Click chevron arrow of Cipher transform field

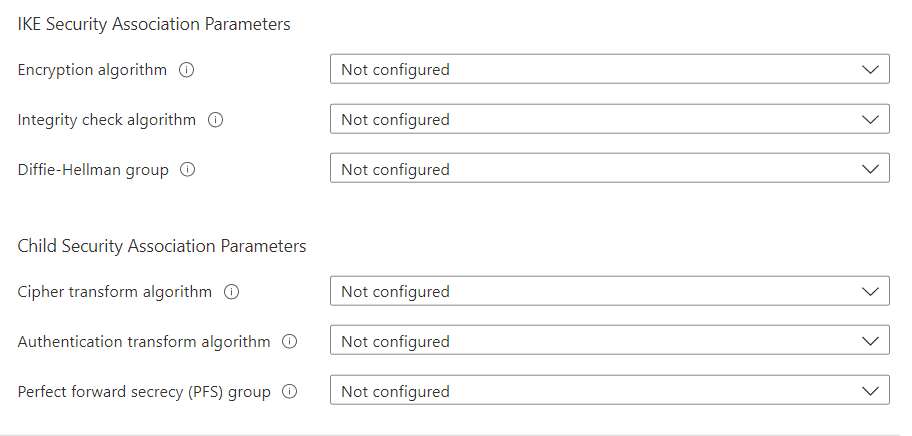pos(869,292)
